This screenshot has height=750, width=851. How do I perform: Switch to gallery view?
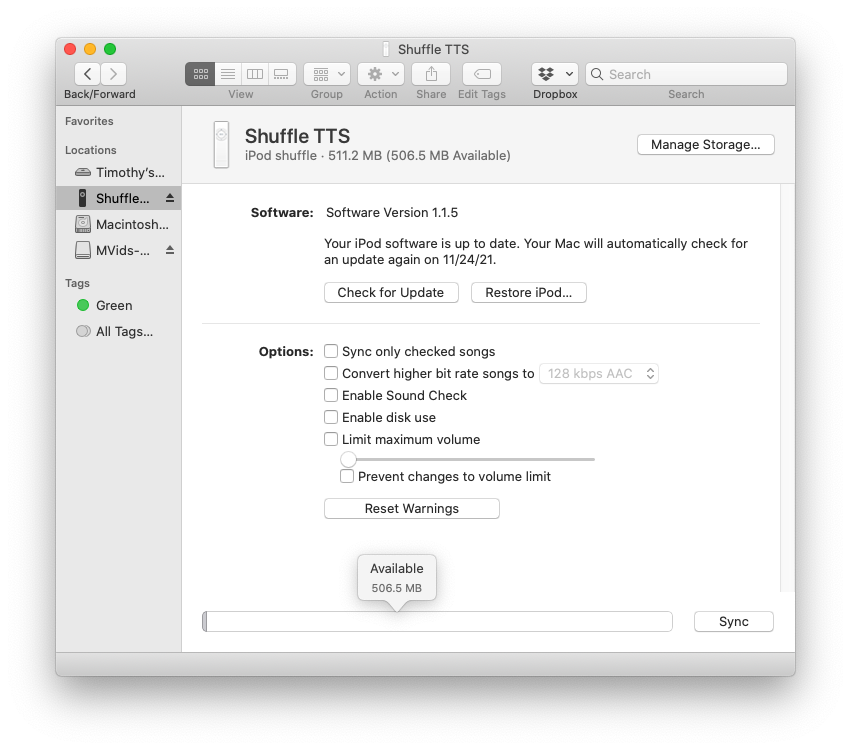pyautogui.click(x=282, y=74)
